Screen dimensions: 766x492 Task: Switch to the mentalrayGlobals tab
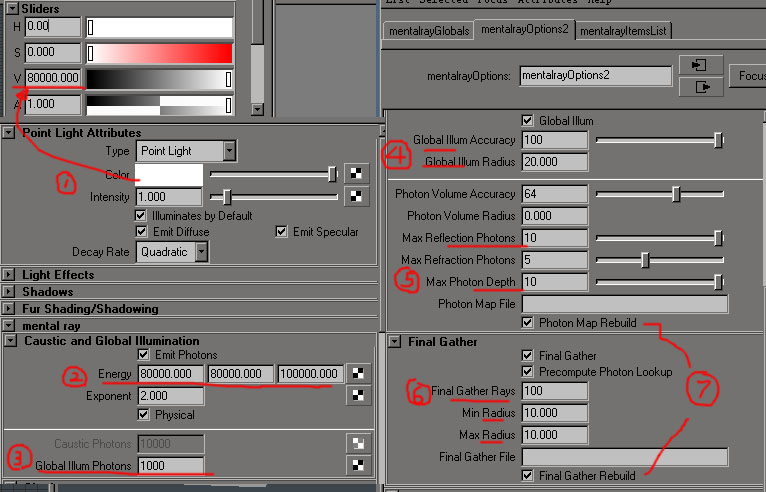429,31
